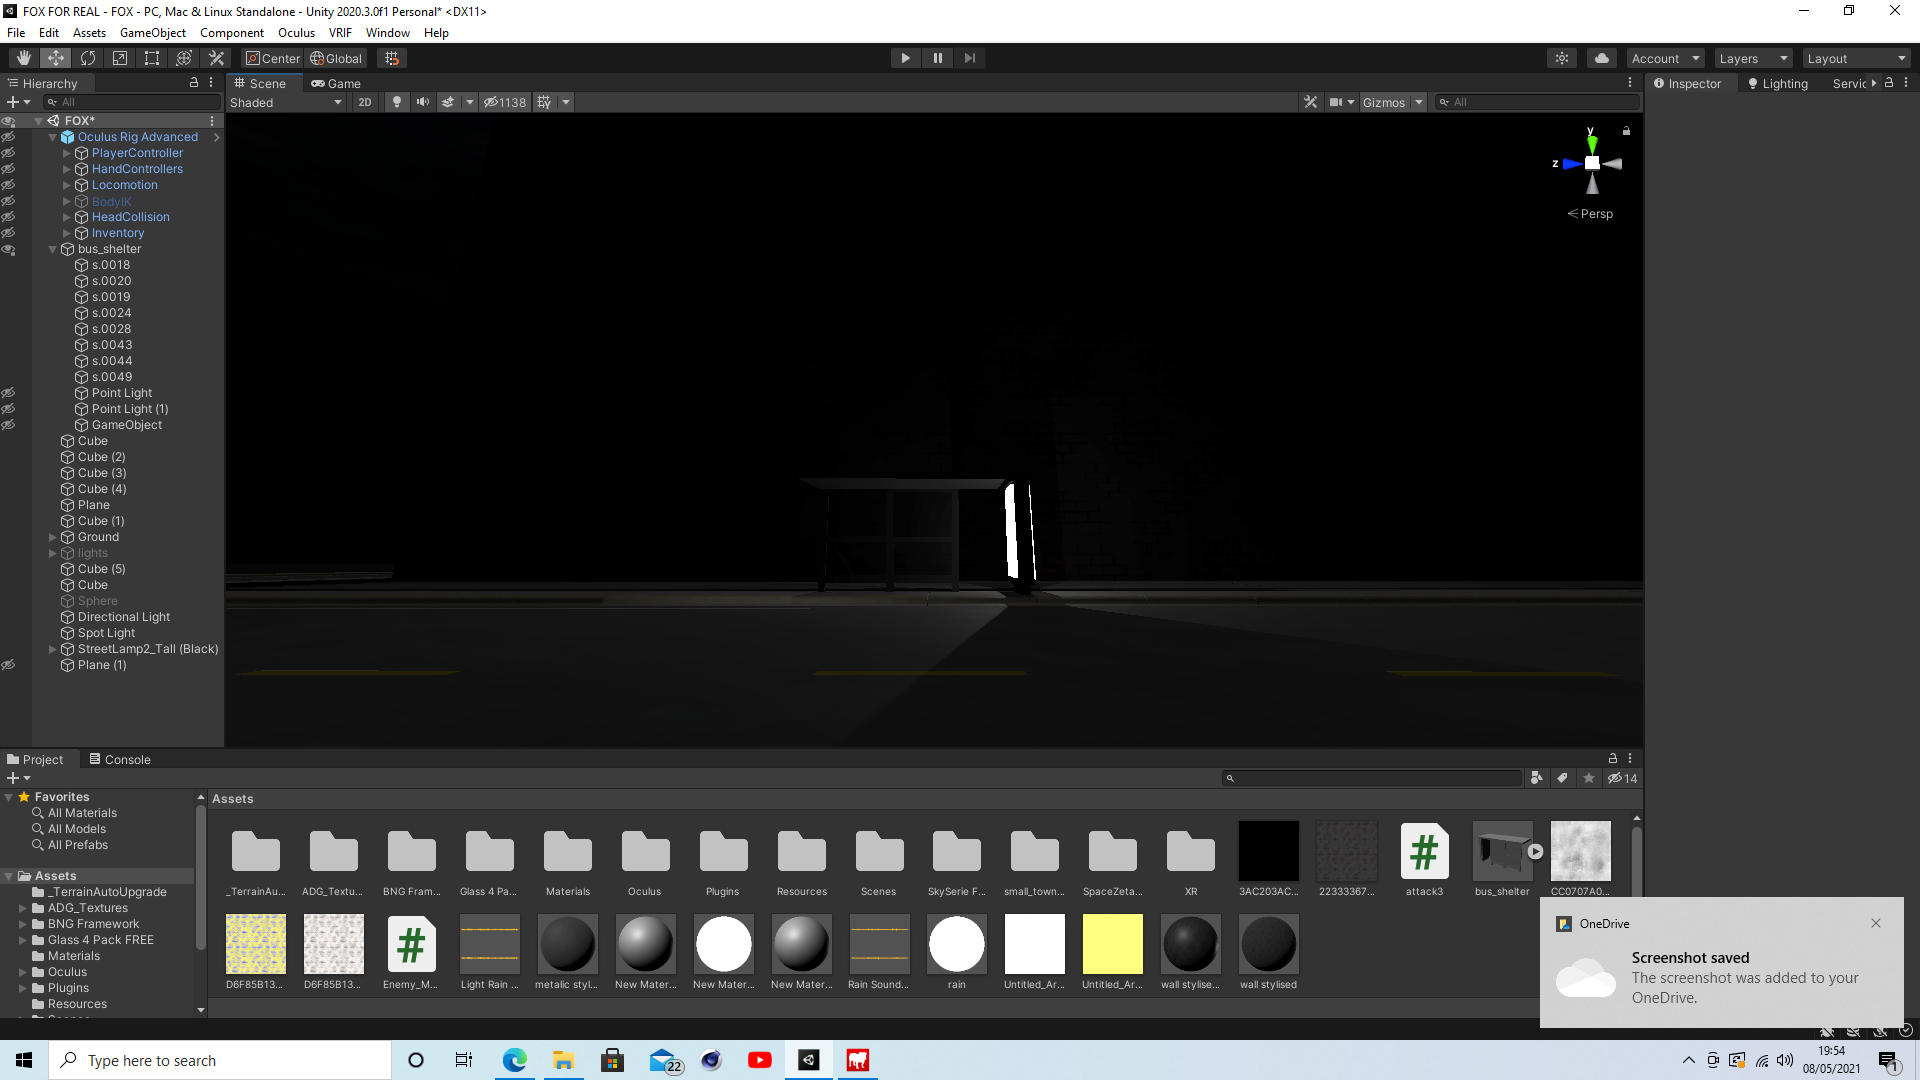The image size is (1920, 1080).
Task: Toggle scene view grid
Action: [544, 102]
